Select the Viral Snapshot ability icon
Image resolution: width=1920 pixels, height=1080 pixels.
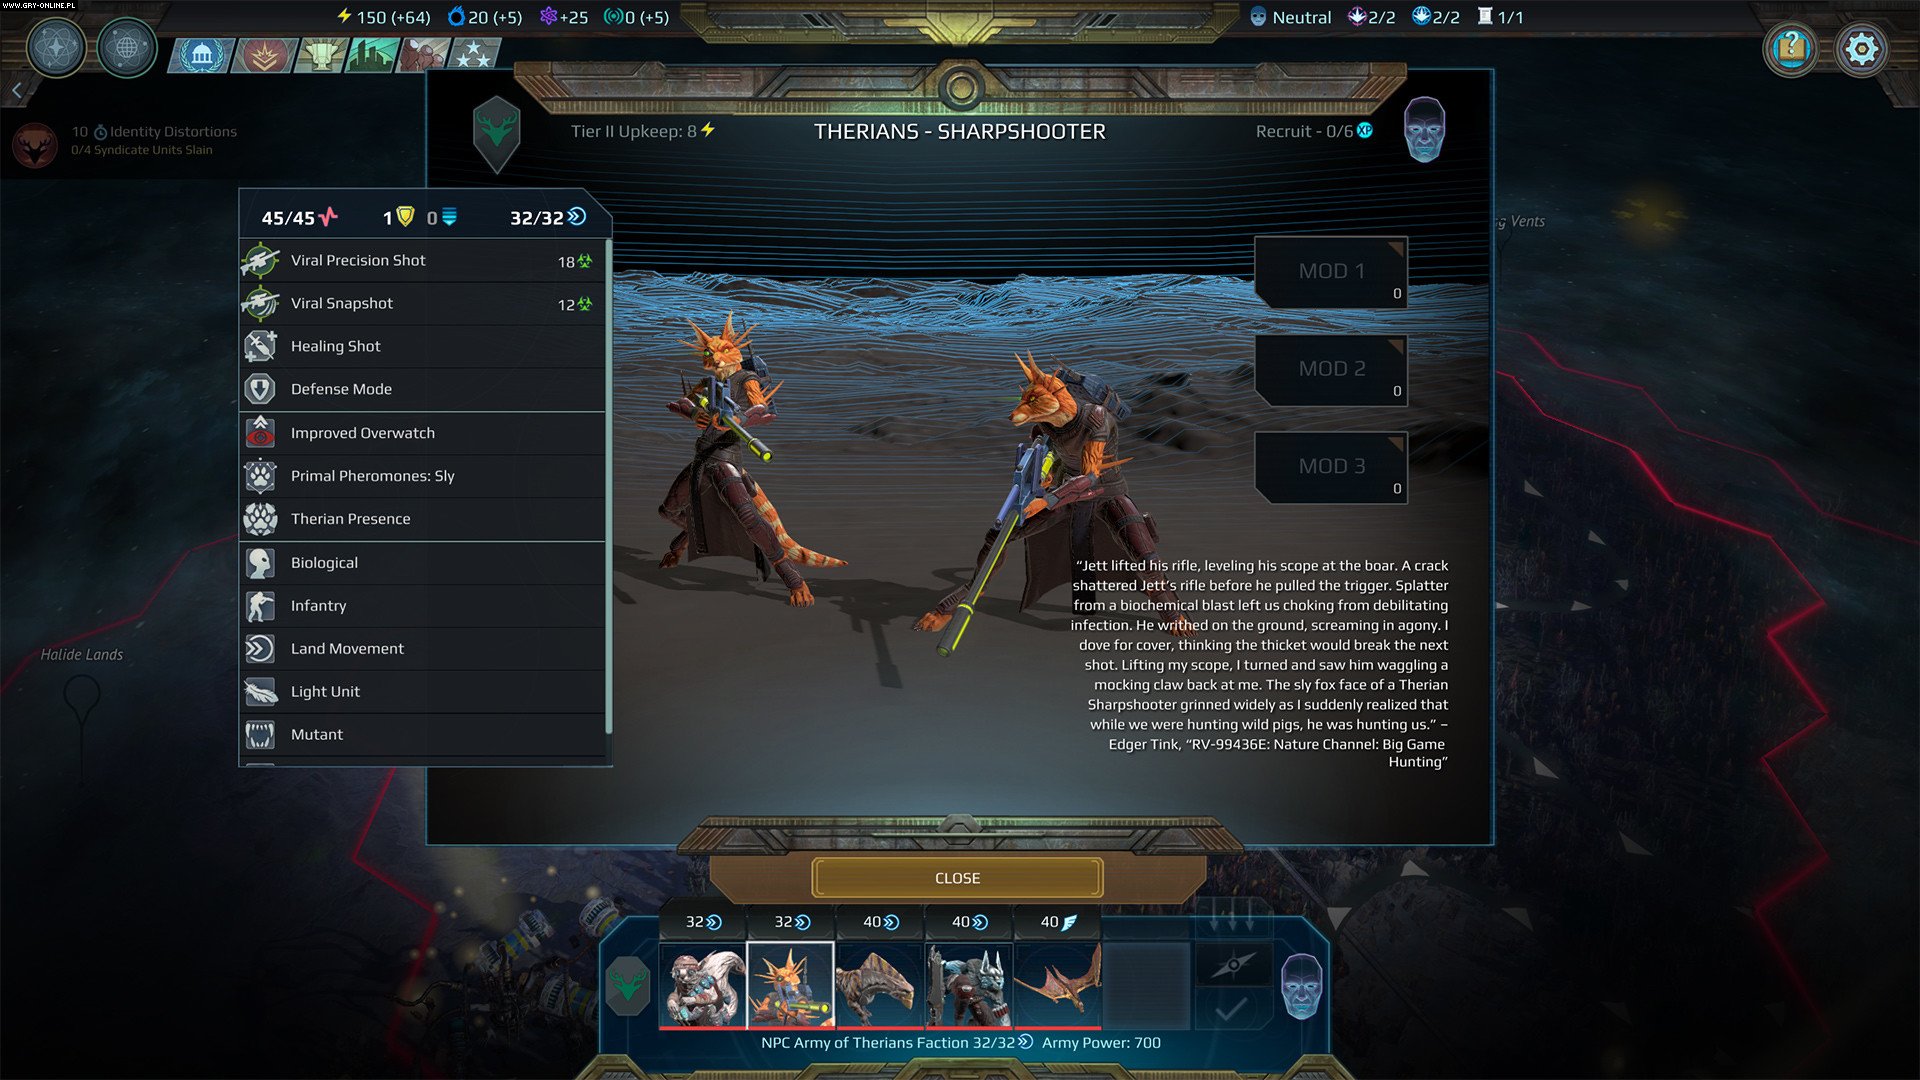pos(261,302)
